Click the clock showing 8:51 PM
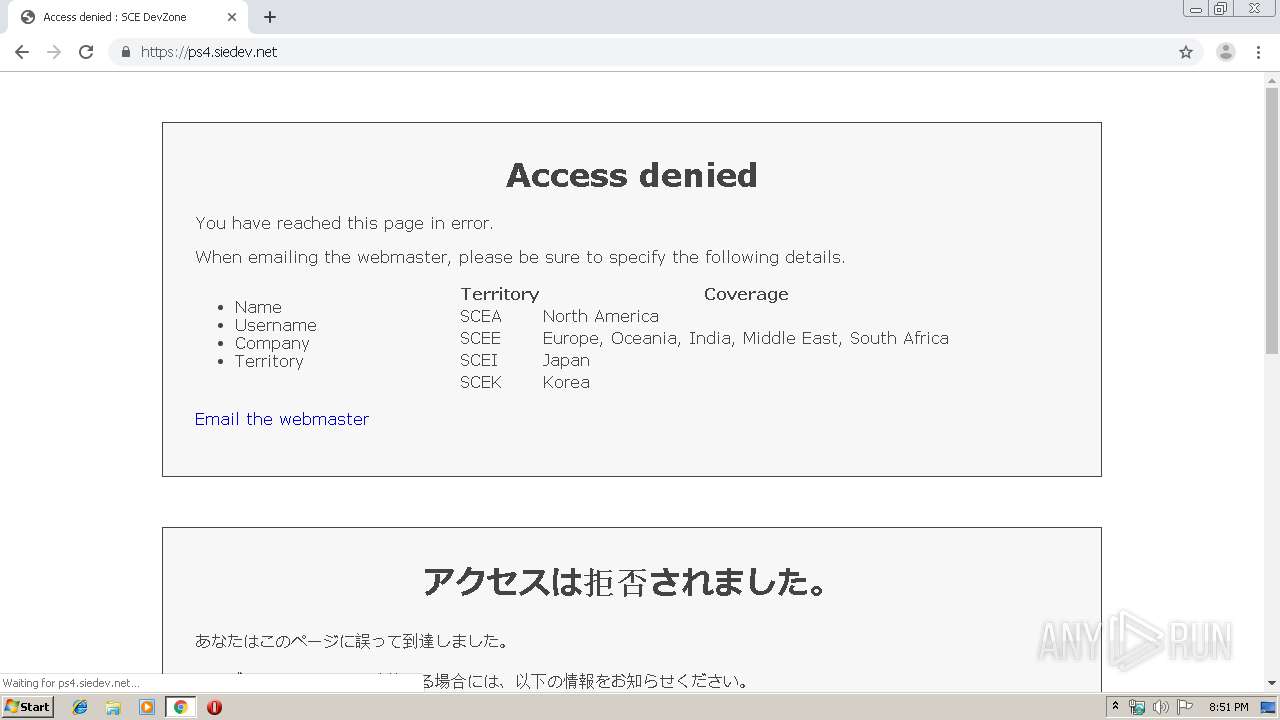 1228,707
